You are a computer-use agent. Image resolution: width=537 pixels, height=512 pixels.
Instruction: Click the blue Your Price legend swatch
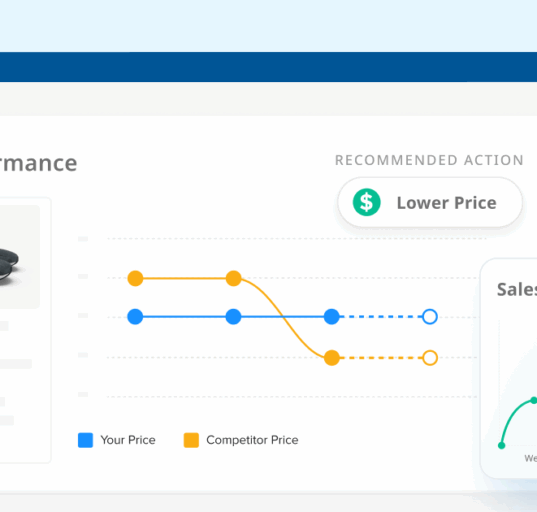(85, 440)
